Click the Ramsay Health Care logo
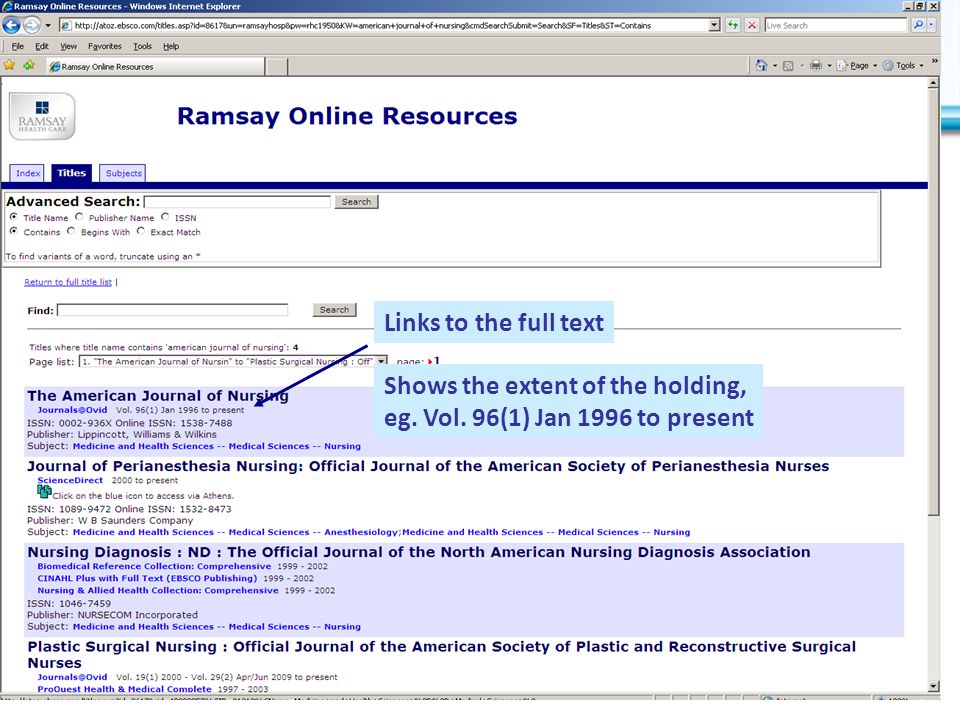 click(x=42, y=116)
